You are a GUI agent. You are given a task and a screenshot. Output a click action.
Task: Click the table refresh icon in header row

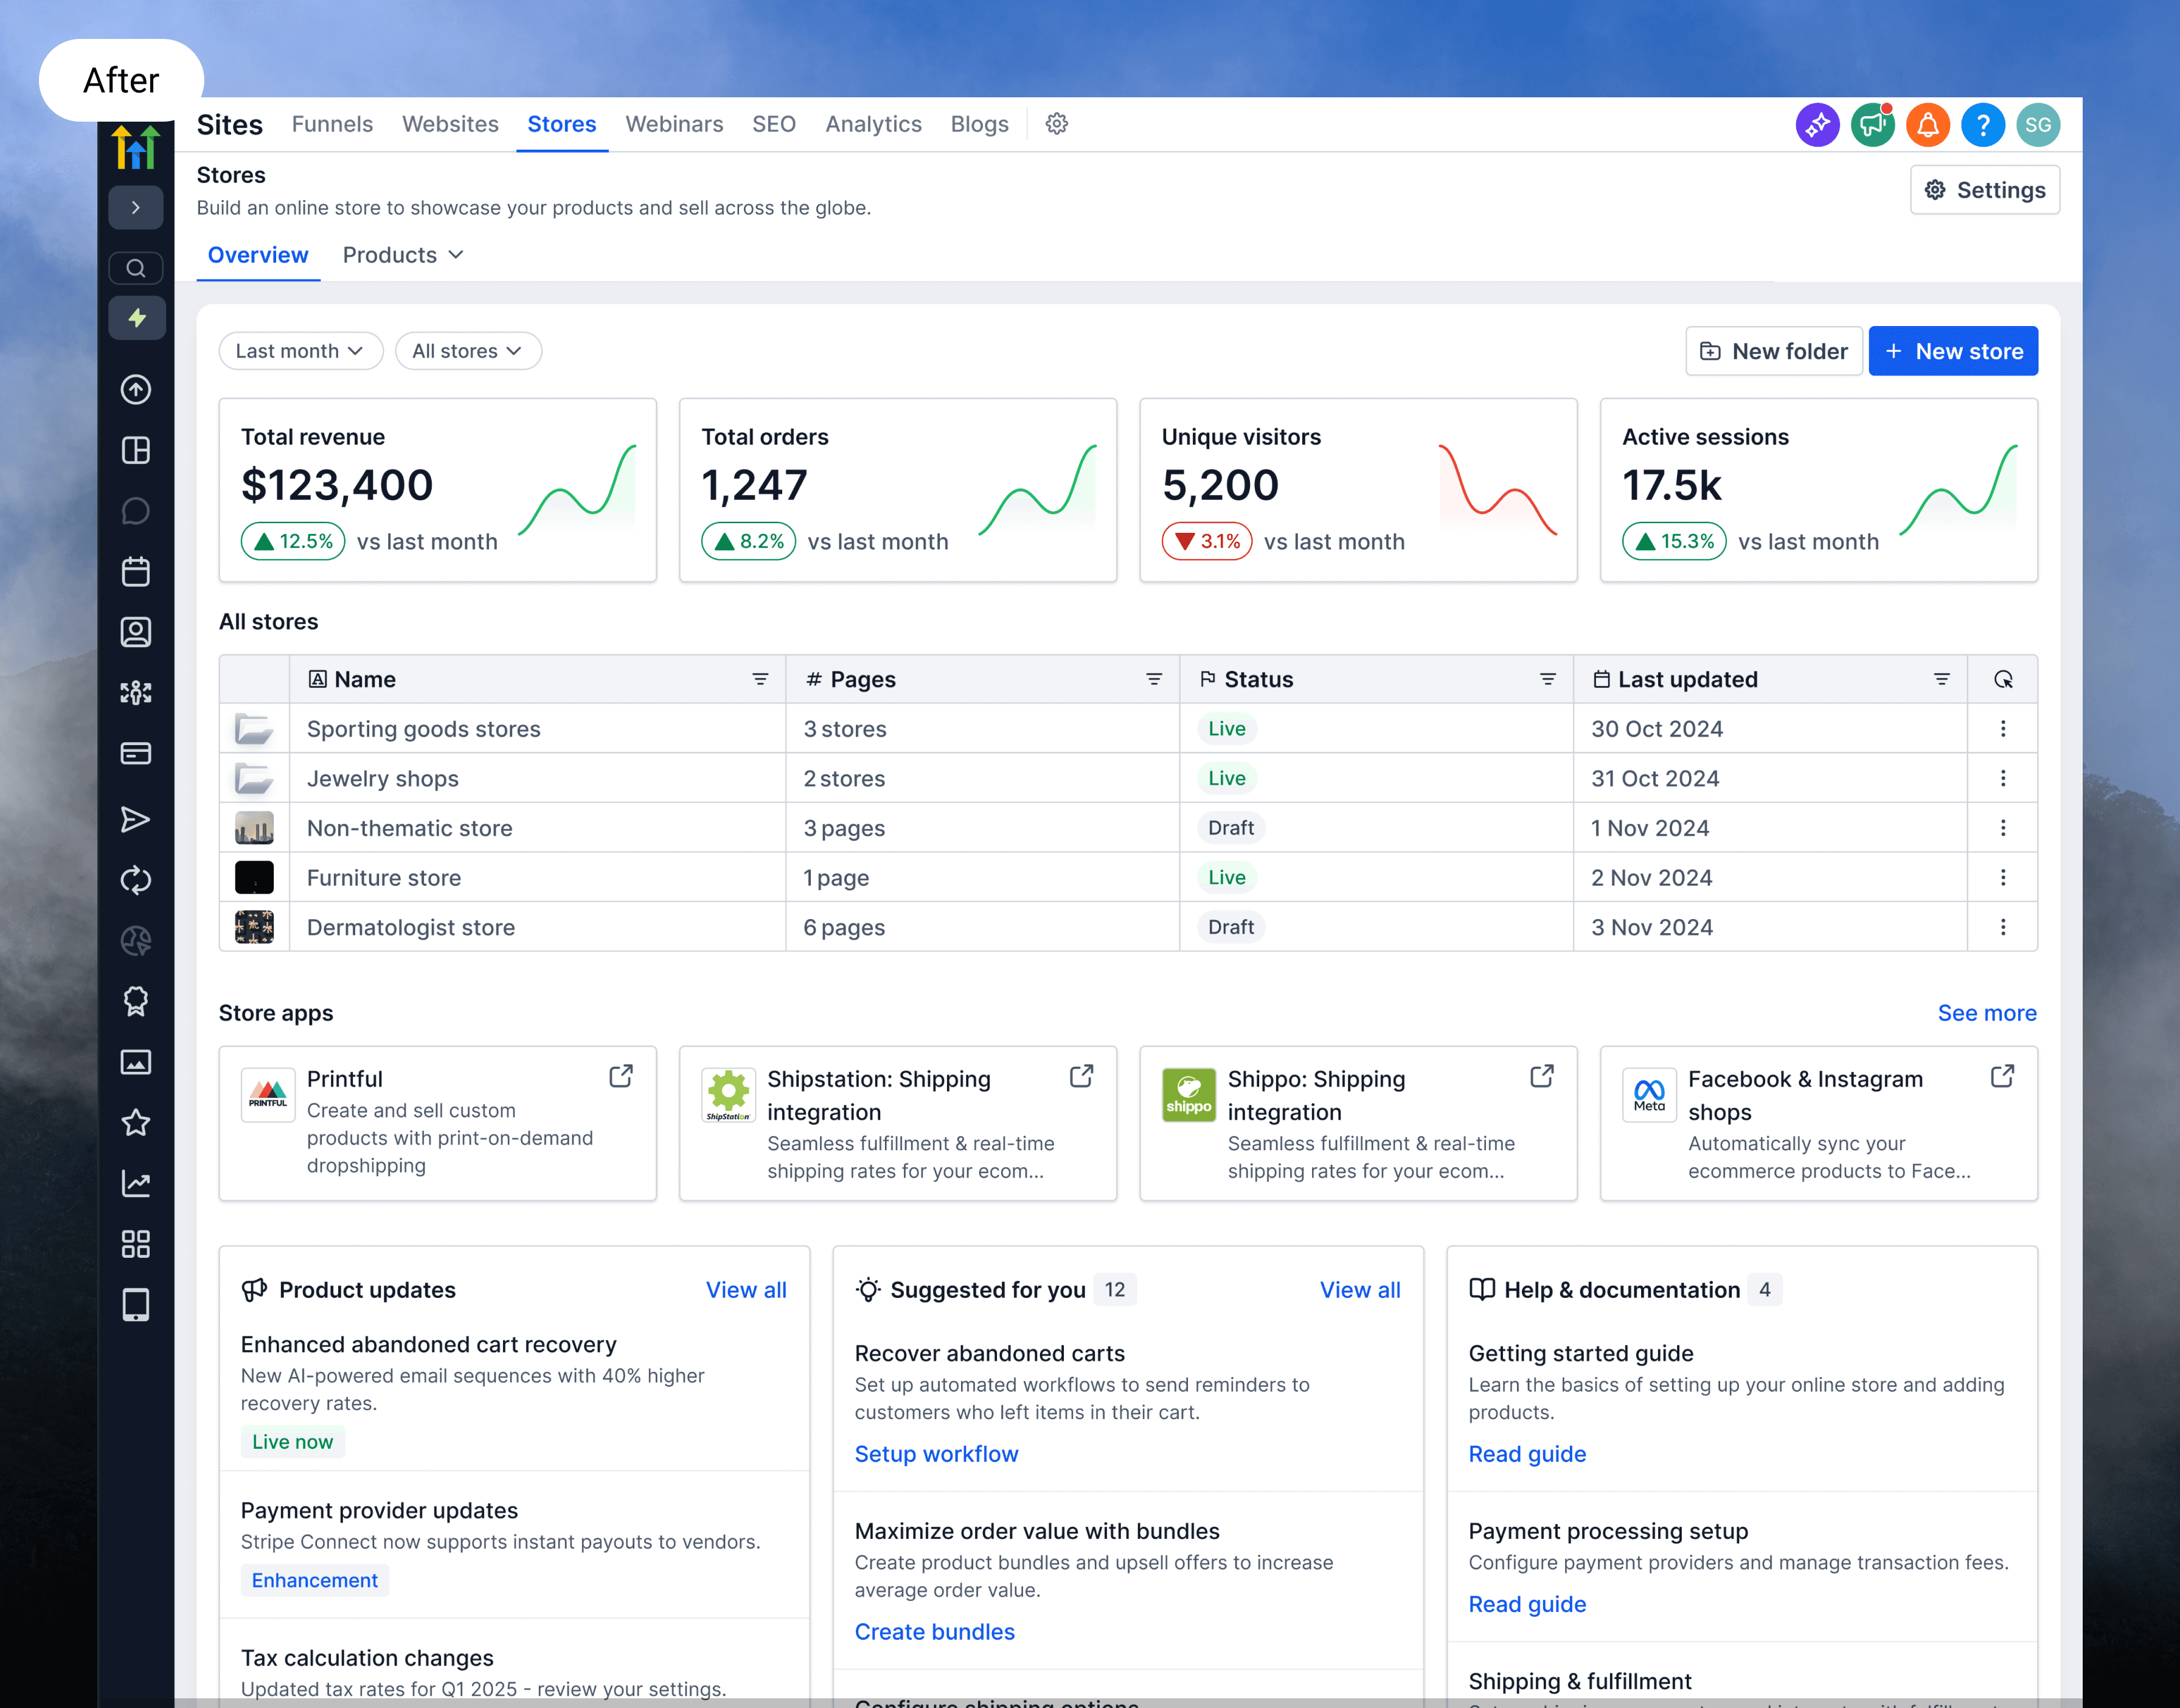click(x=2003, y=680)
